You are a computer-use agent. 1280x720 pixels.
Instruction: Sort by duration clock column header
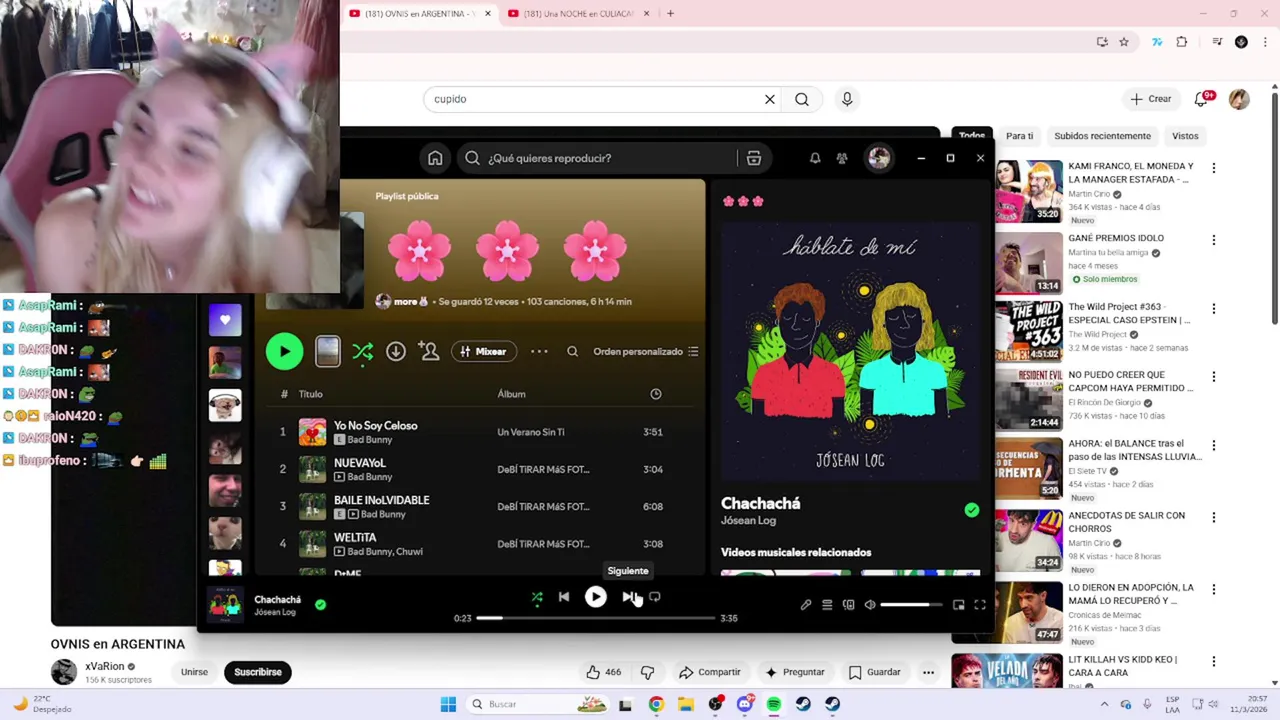pyautogui.click(x=656, y=394)
